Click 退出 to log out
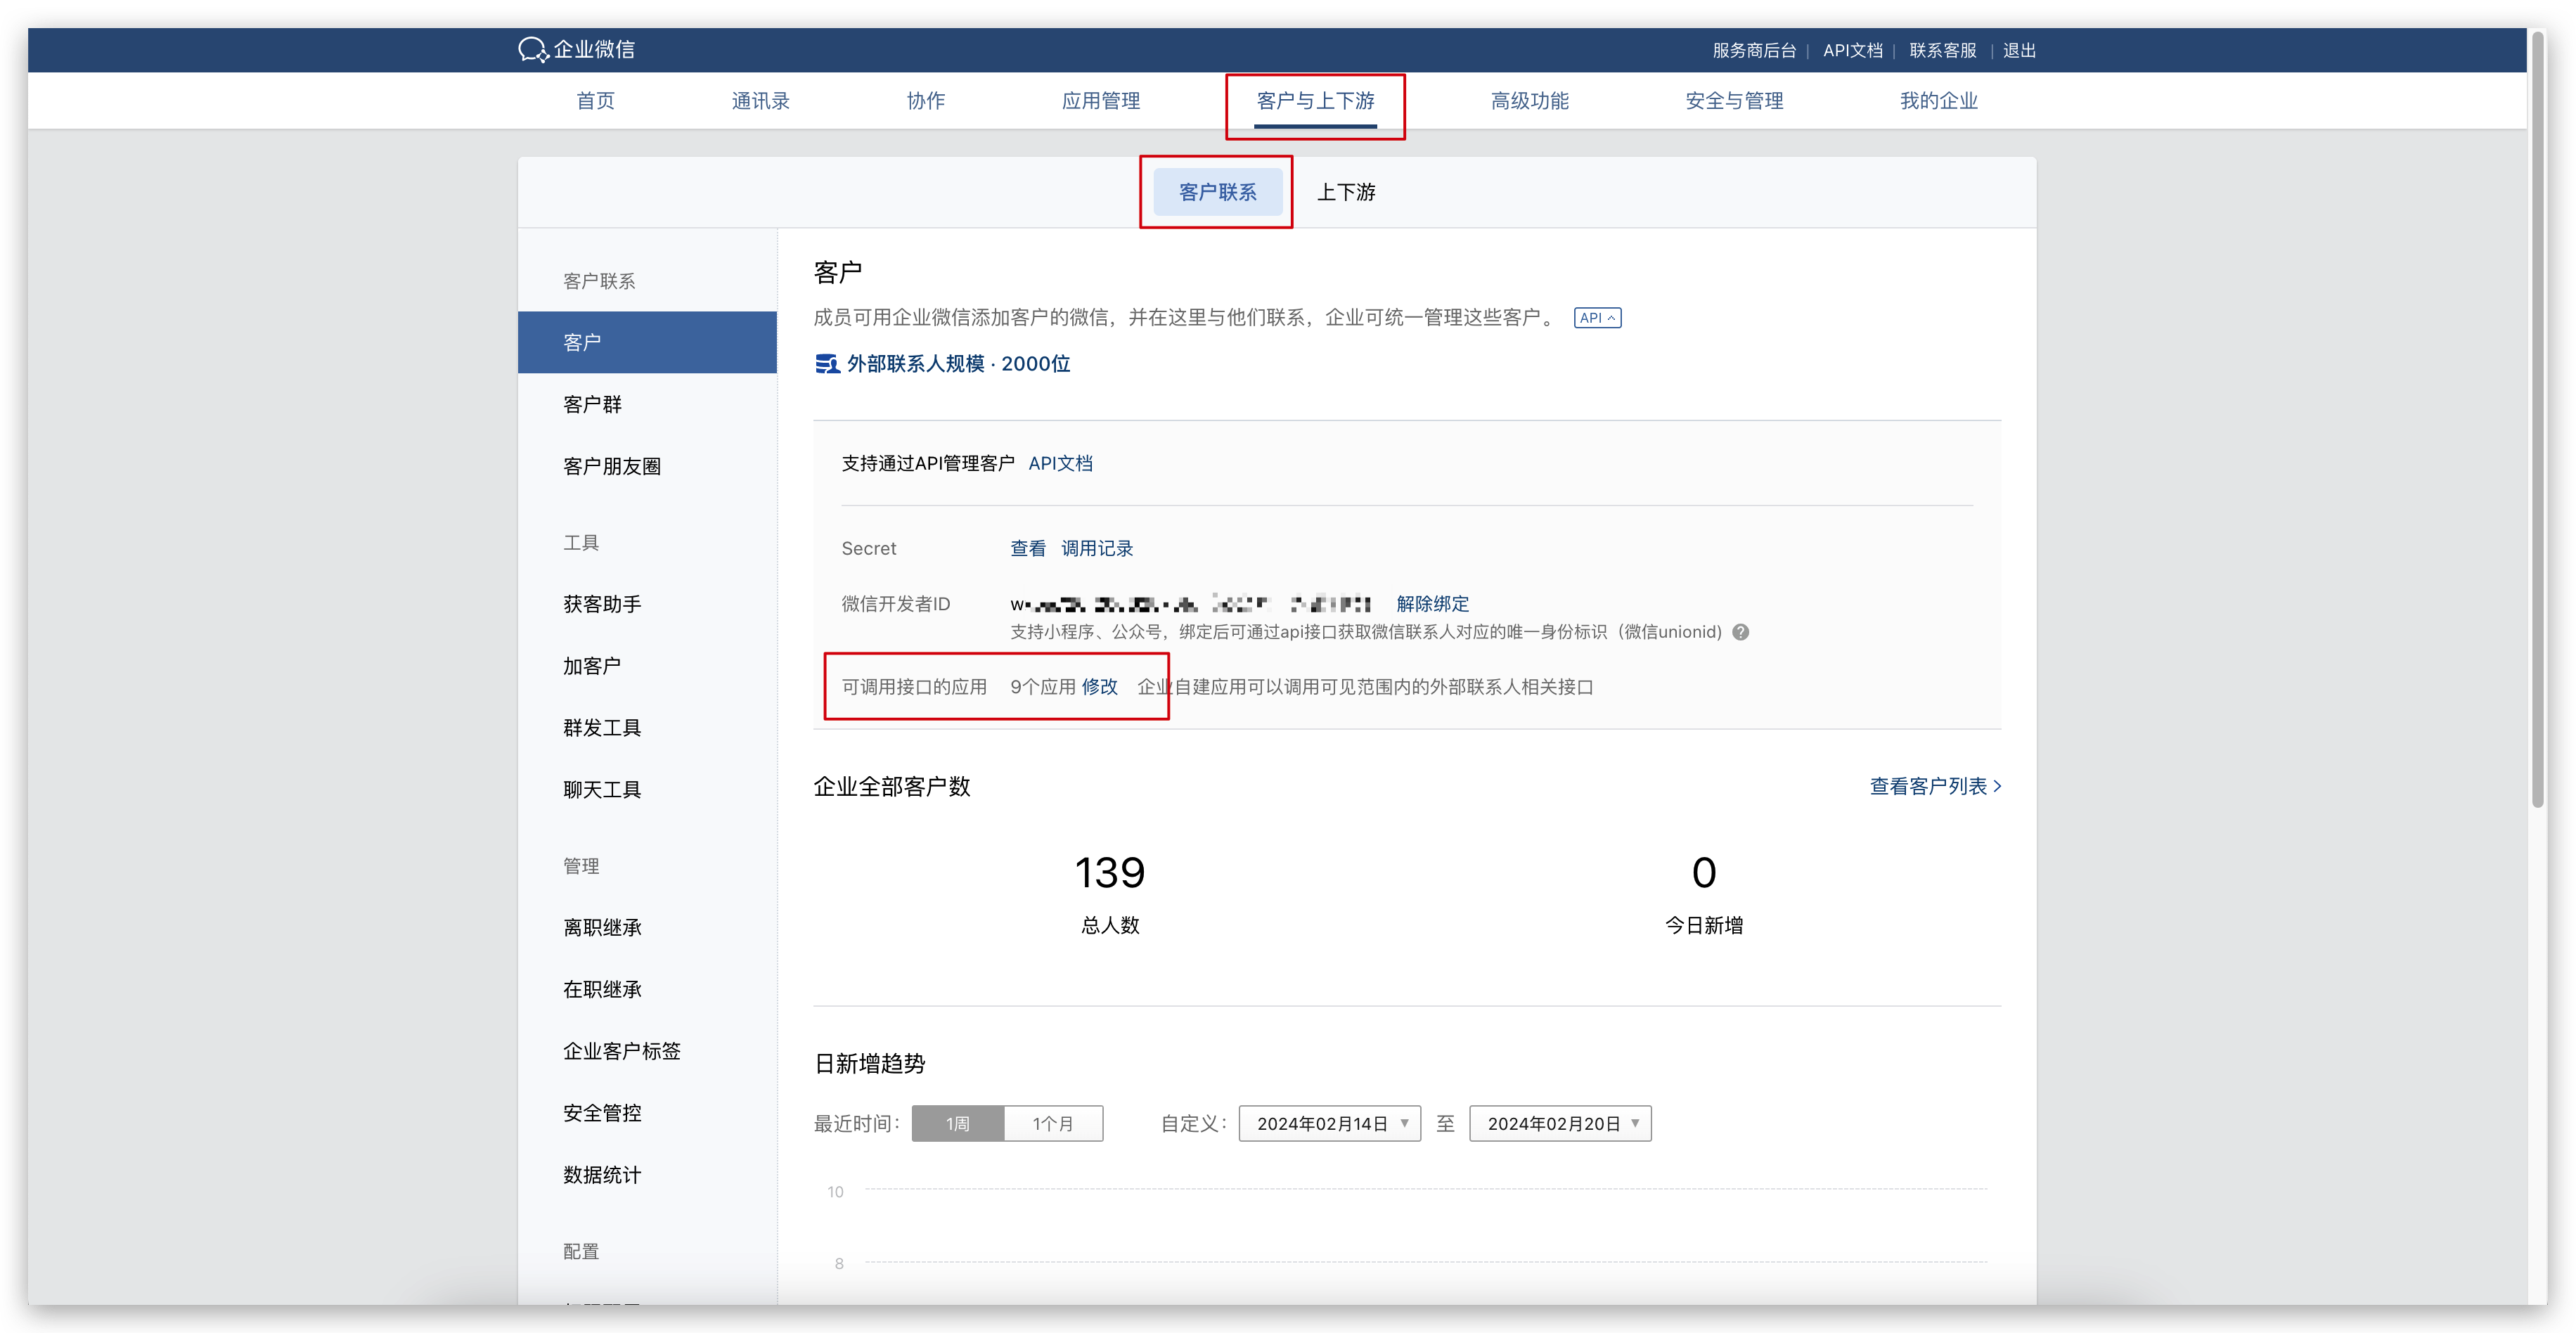This screenshot has height=1333, width=2576. point(2019,51)
